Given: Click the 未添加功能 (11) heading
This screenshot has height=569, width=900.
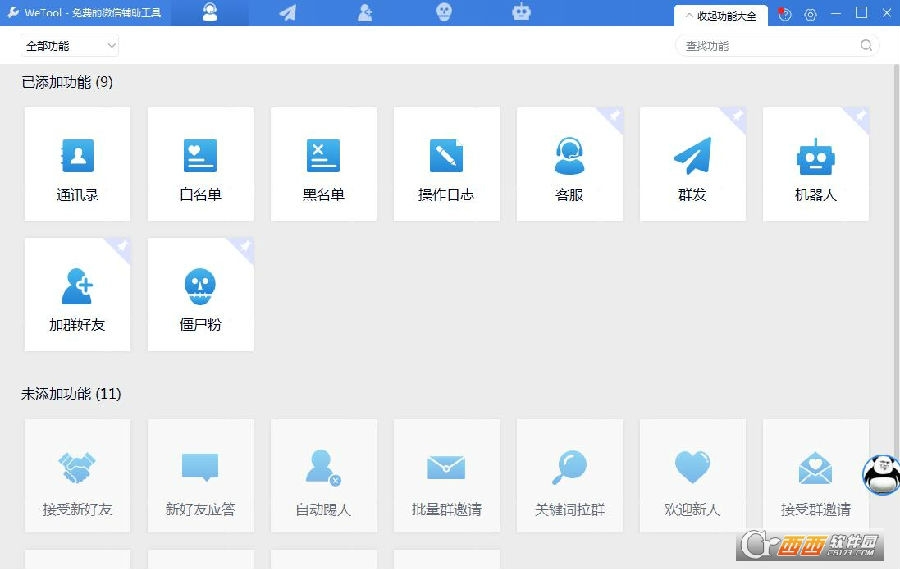Looking at the screenshot, I should click(x=71, y=394).
